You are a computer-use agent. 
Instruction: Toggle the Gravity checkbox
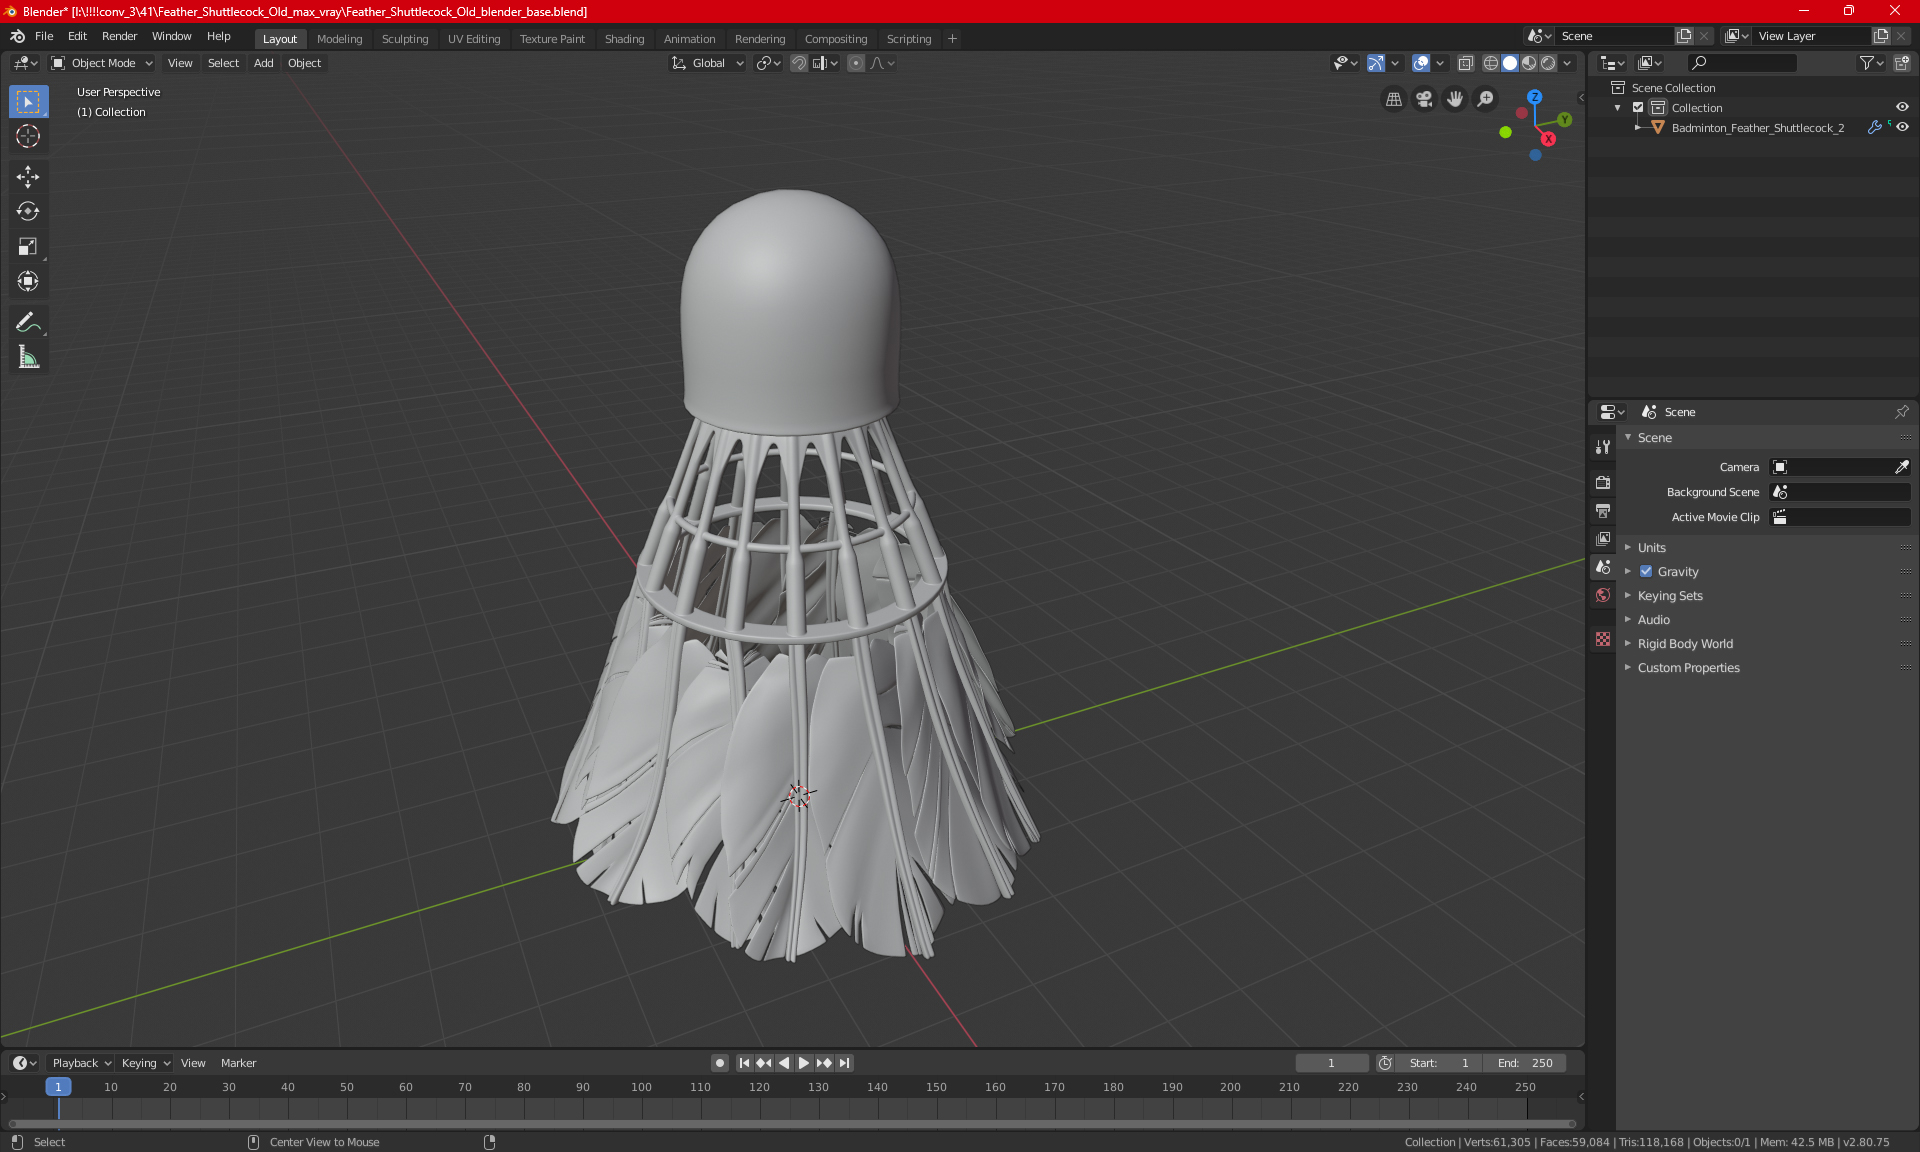[1646, 572]
